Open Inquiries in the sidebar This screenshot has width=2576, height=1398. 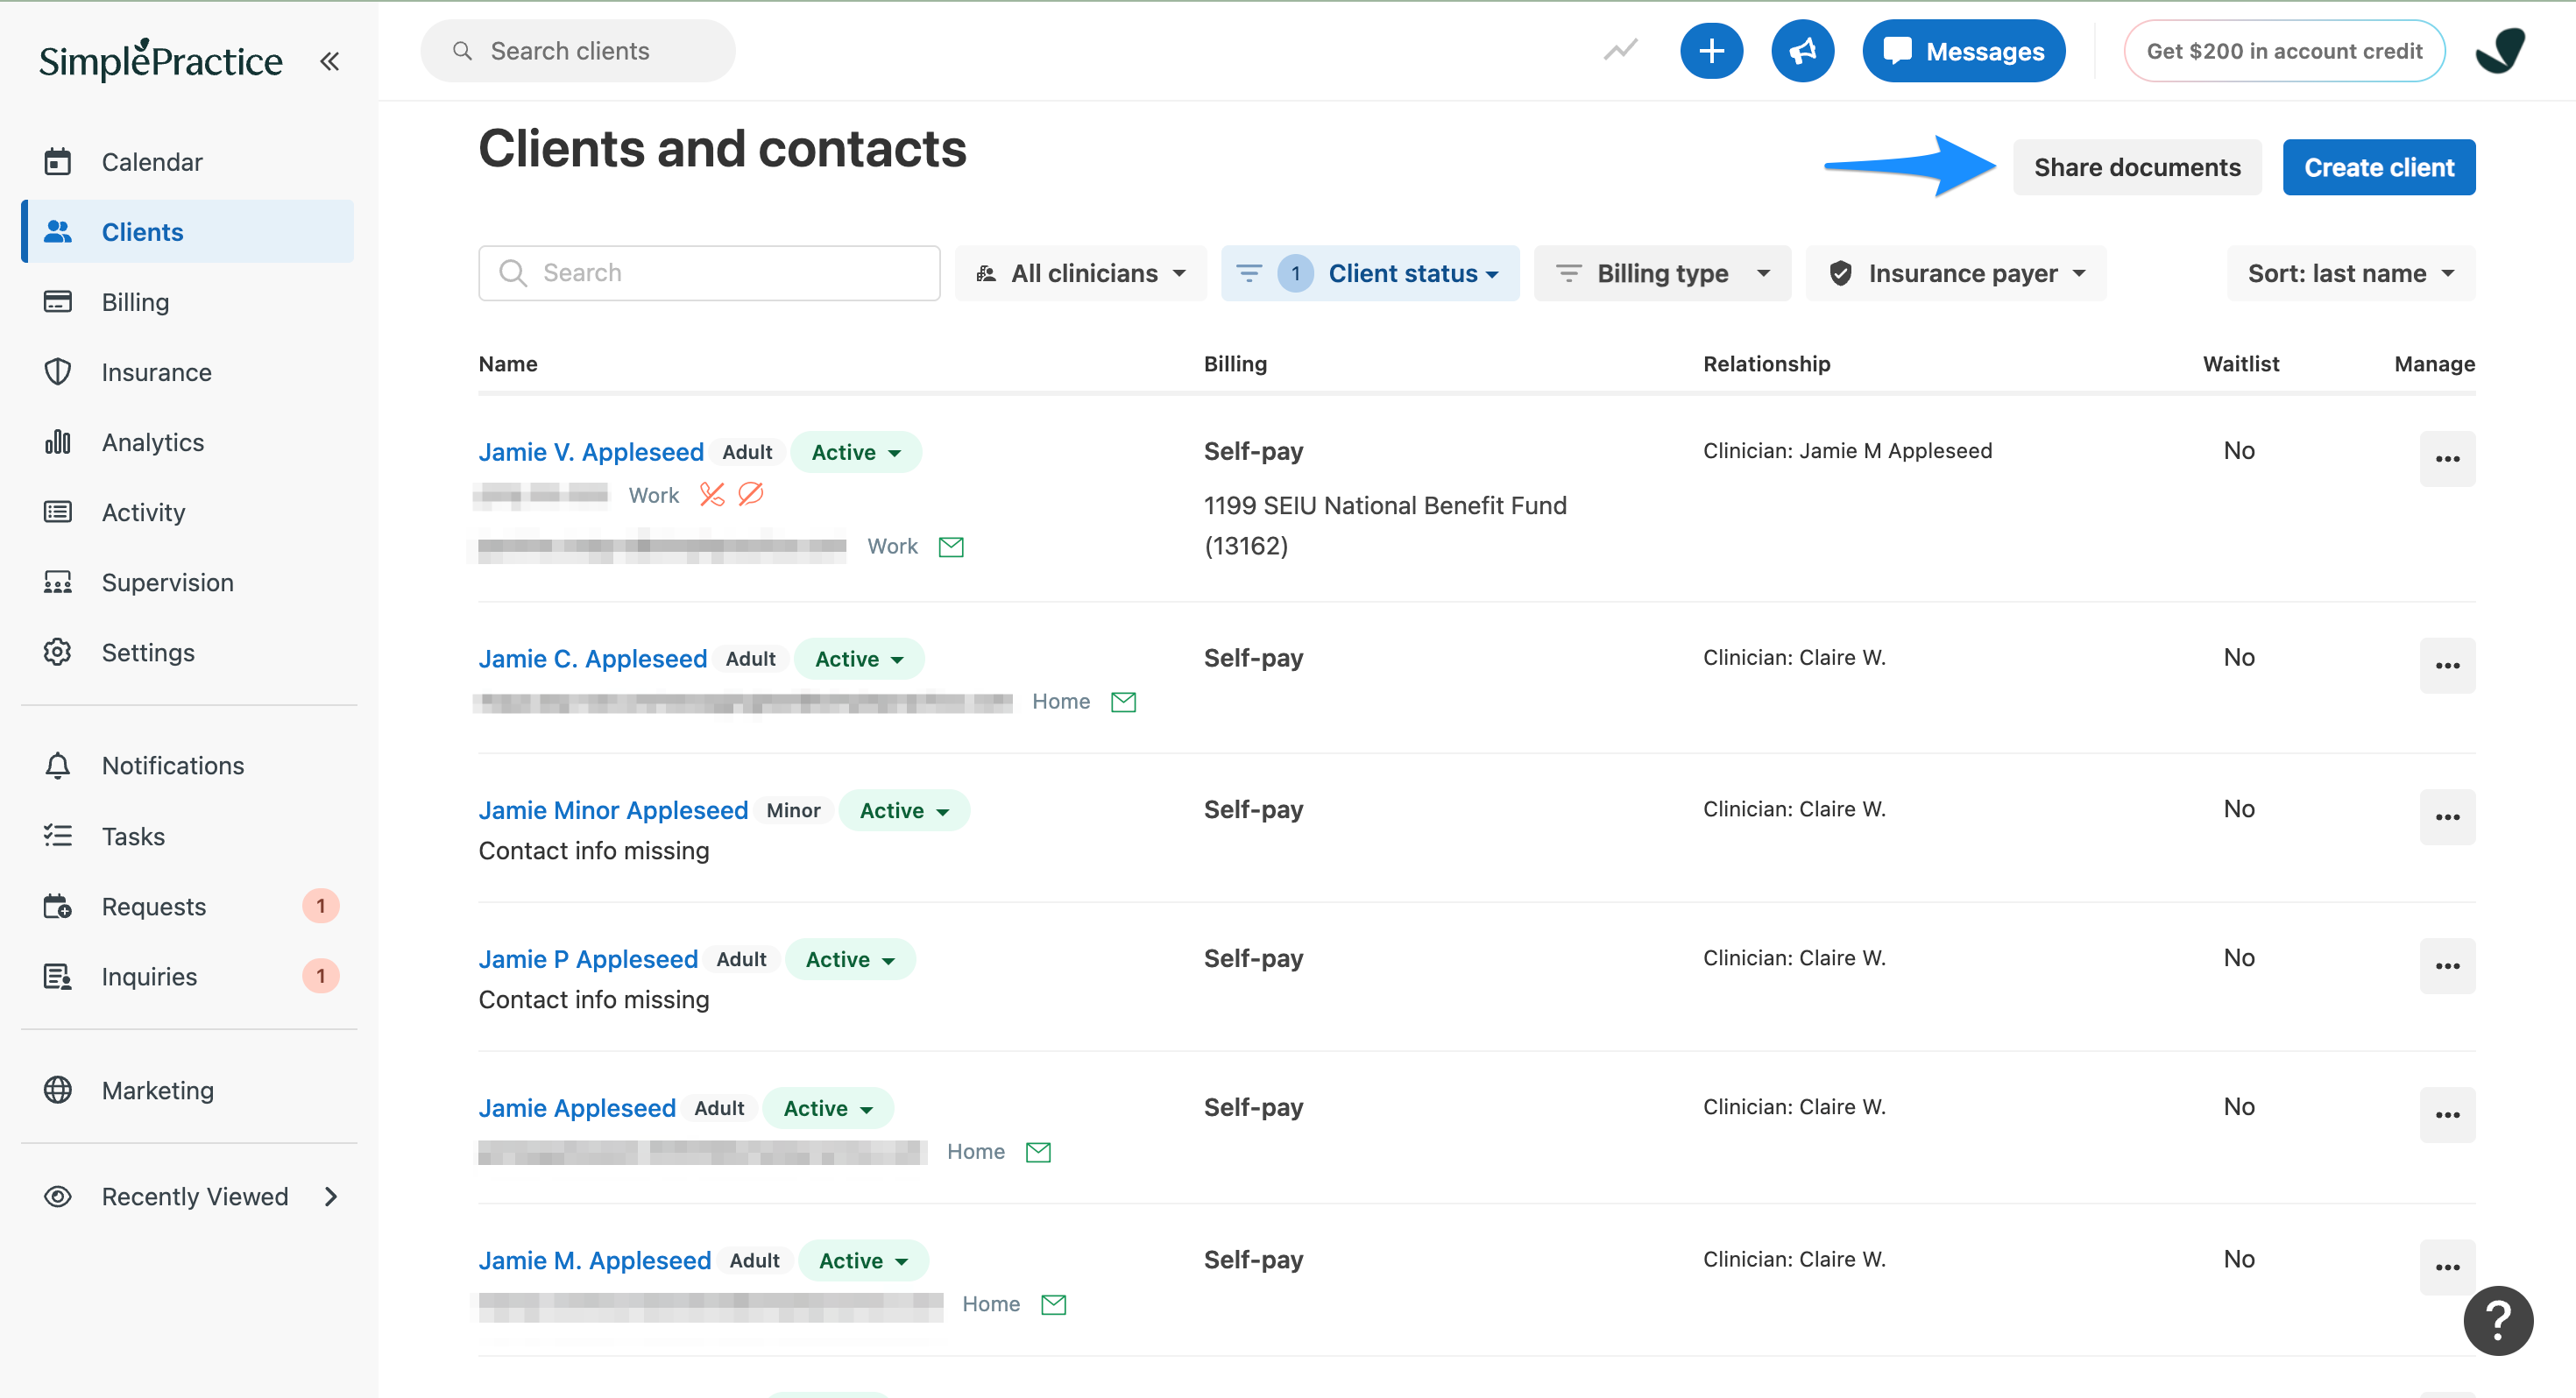188,976
